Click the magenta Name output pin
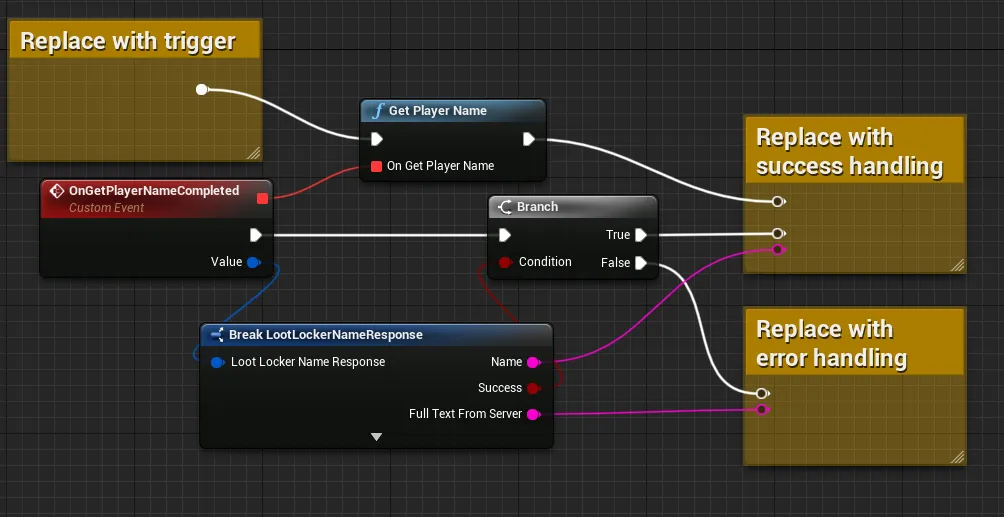Screen dimensions: 1004x517 click(533, 363)
